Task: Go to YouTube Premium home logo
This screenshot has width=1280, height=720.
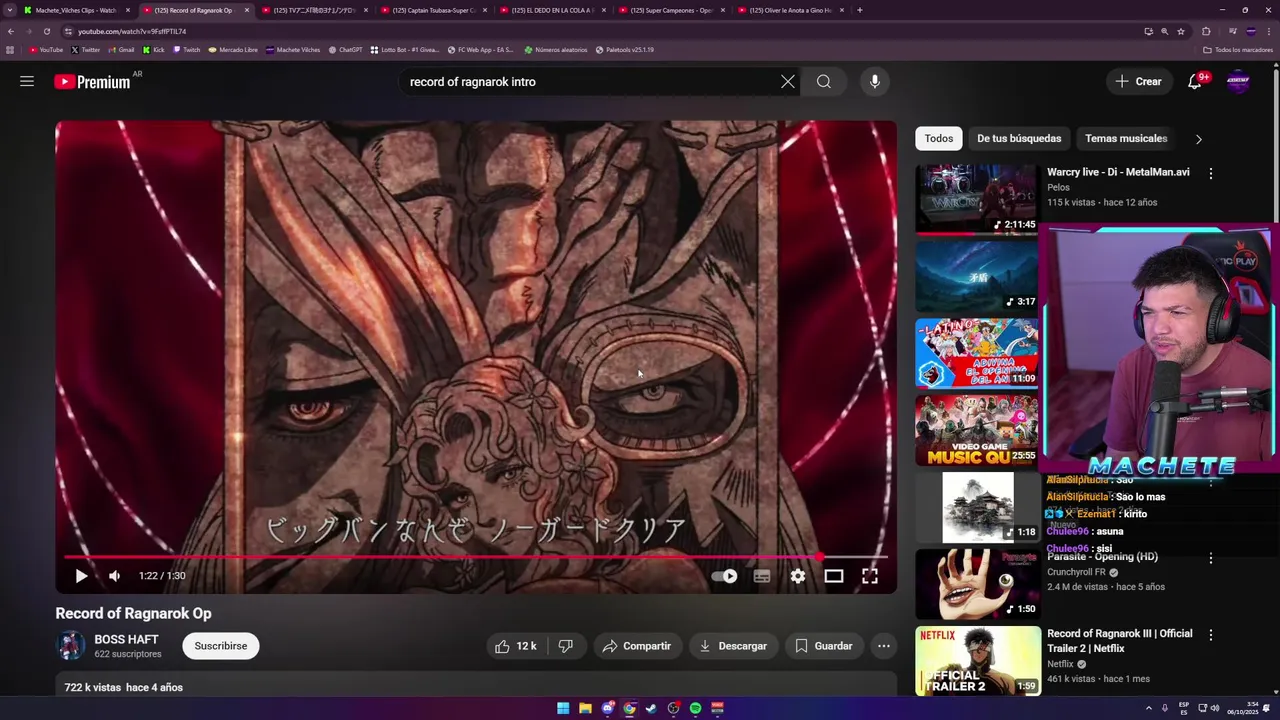Action: (x=92, y=82)
